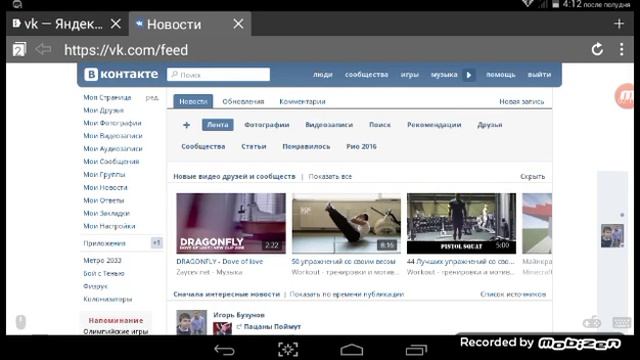
Task: Click the address bar URL vk.com/feed
Action: point(126,50)
